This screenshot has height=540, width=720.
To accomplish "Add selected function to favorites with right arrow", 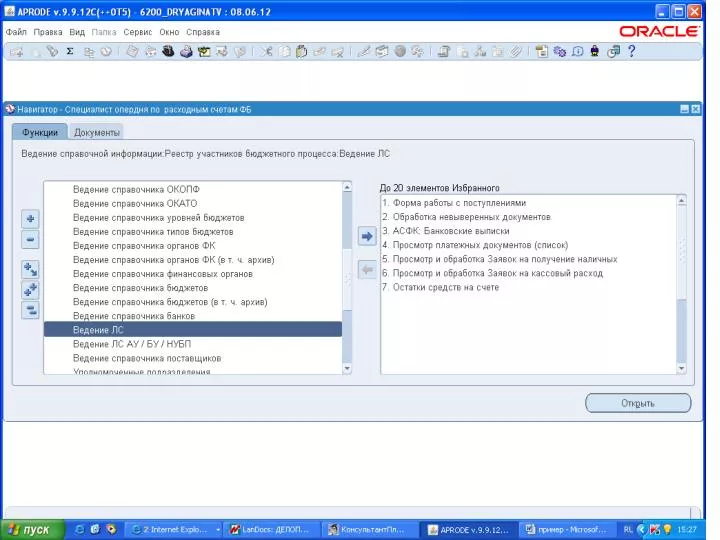I will [367, 236].
